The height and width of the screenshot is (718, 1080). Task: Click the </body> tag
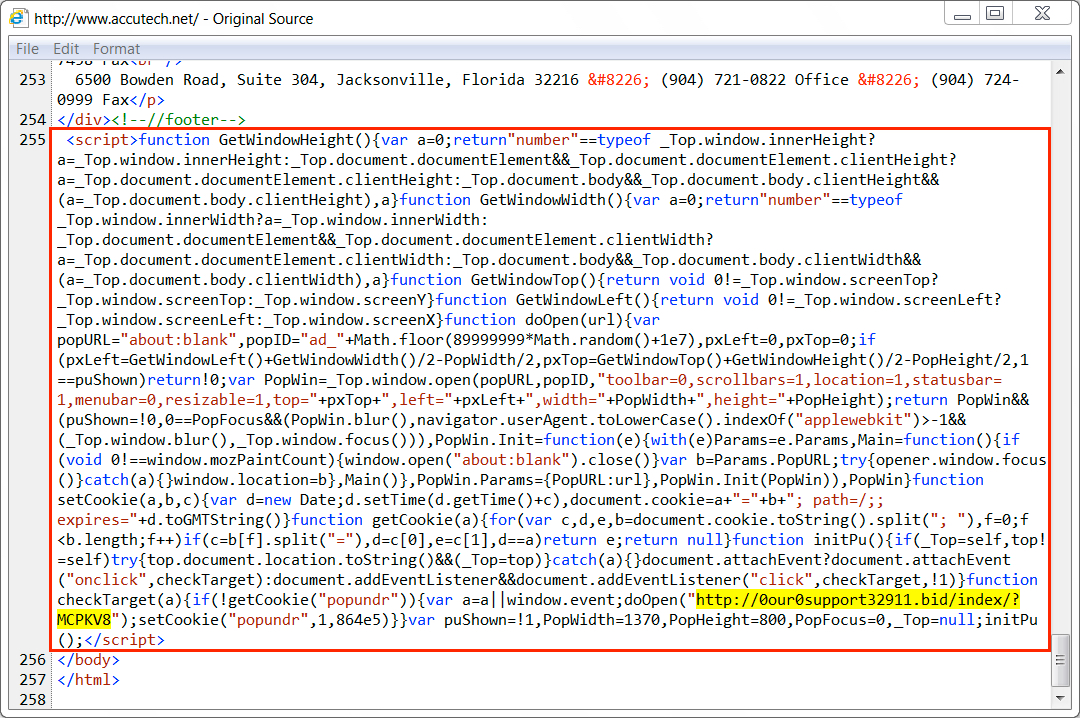point(88,660)
